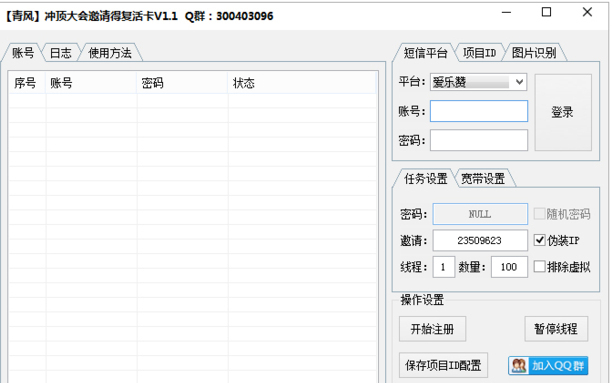Screen dimensions: 612x383
Task: Click the 开始注册 button
Action: pyautogui.click(x=432, y=329)
